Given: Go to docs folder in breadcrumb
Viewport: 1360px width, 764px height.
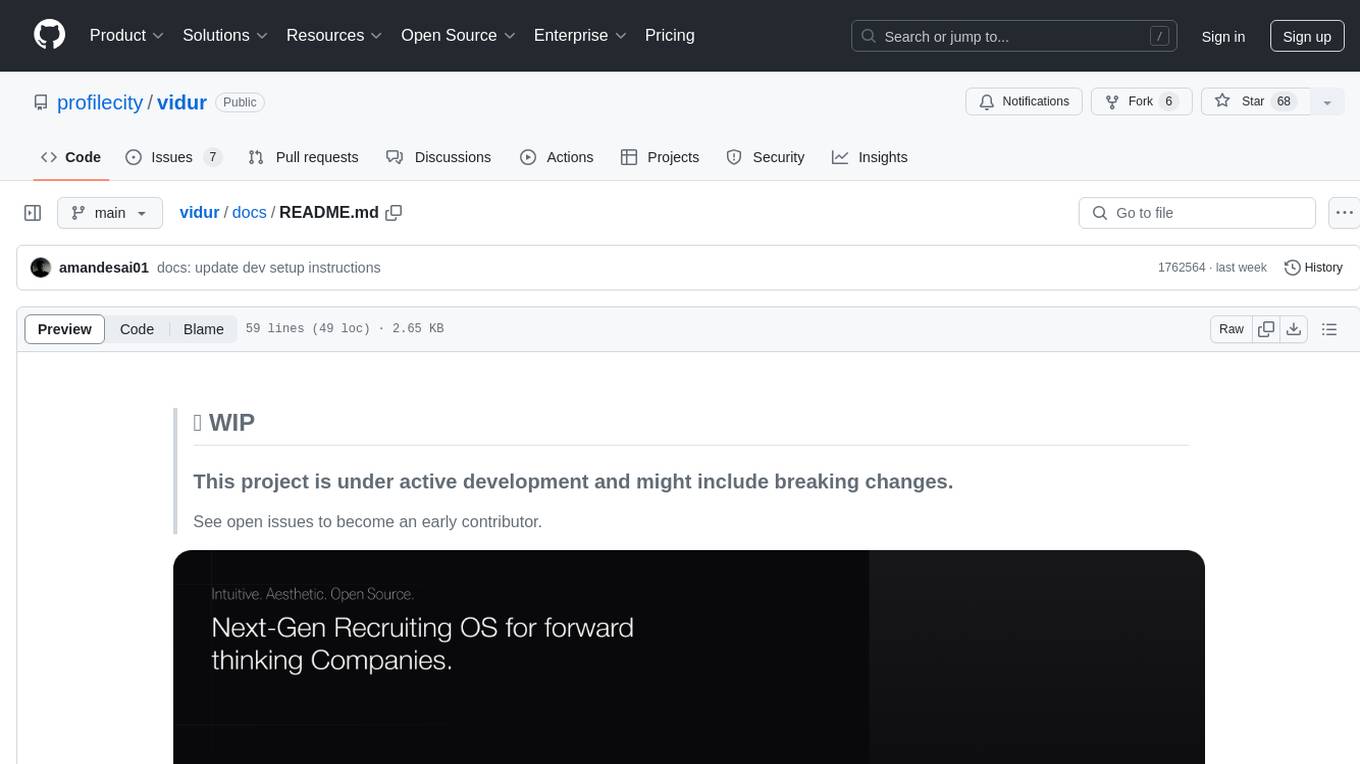Looking at the screenshot, I should coord(249,212).
